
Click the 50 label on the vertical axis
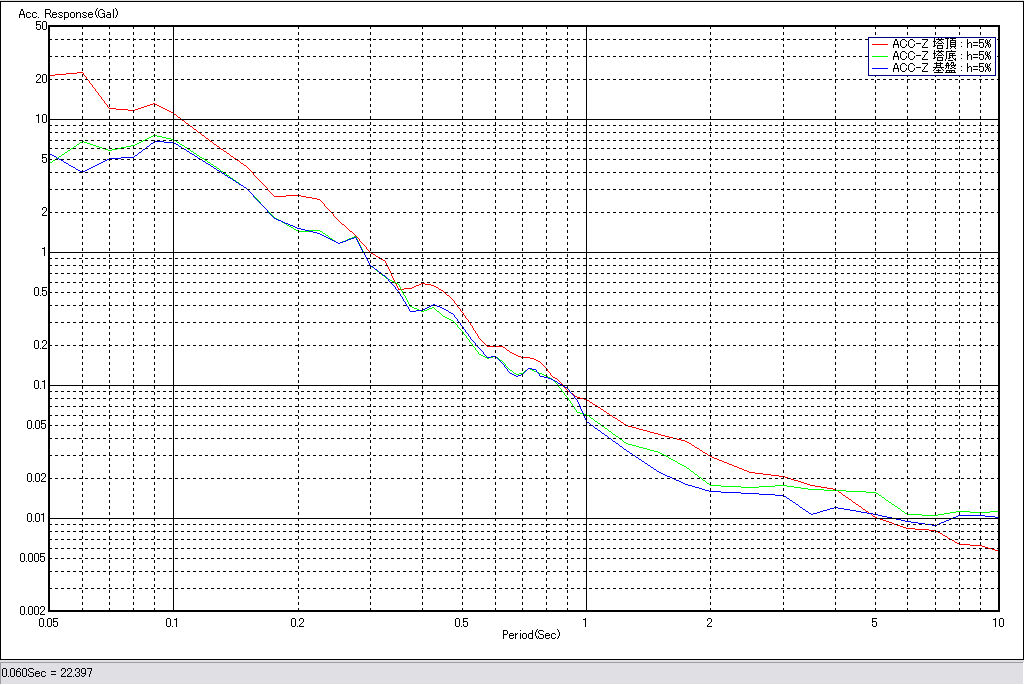[x=41, y=26]
